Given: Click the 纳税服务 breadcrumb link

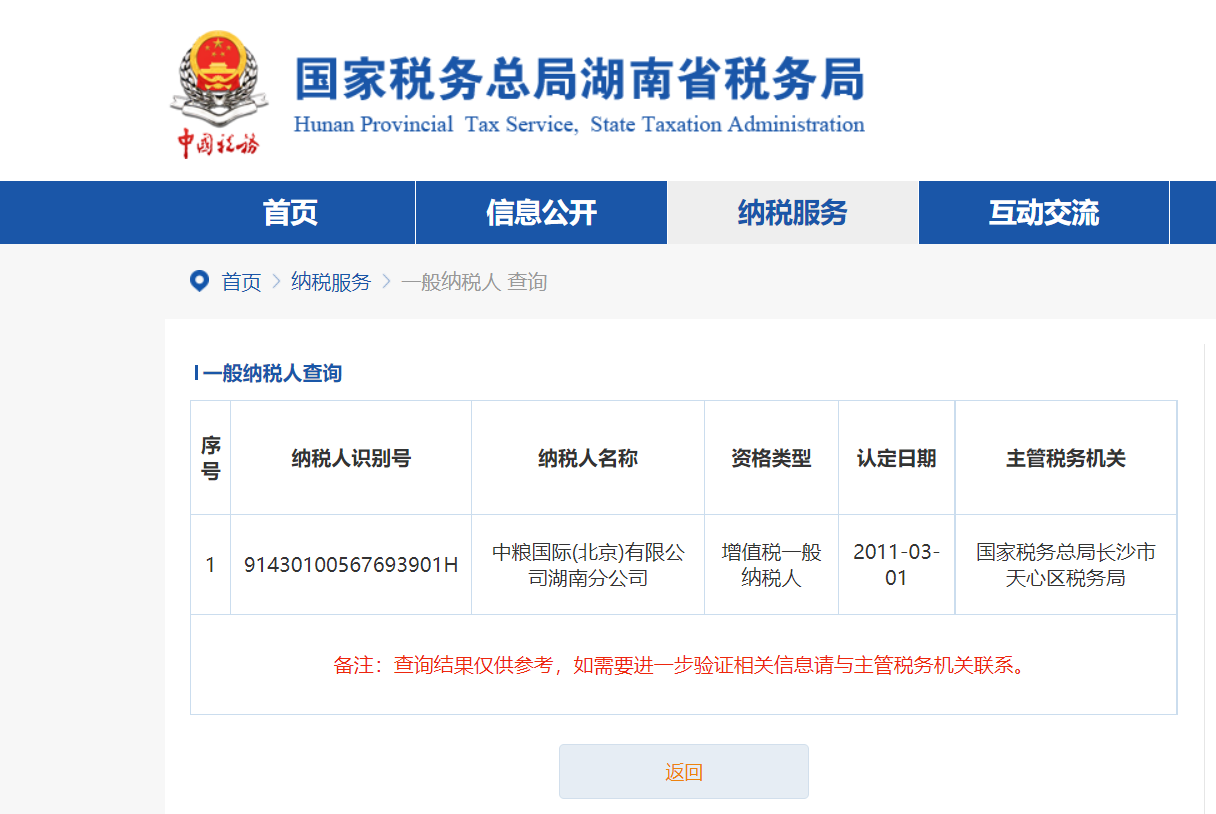Looking at the screenshot, I should click(x=331, y=282).
